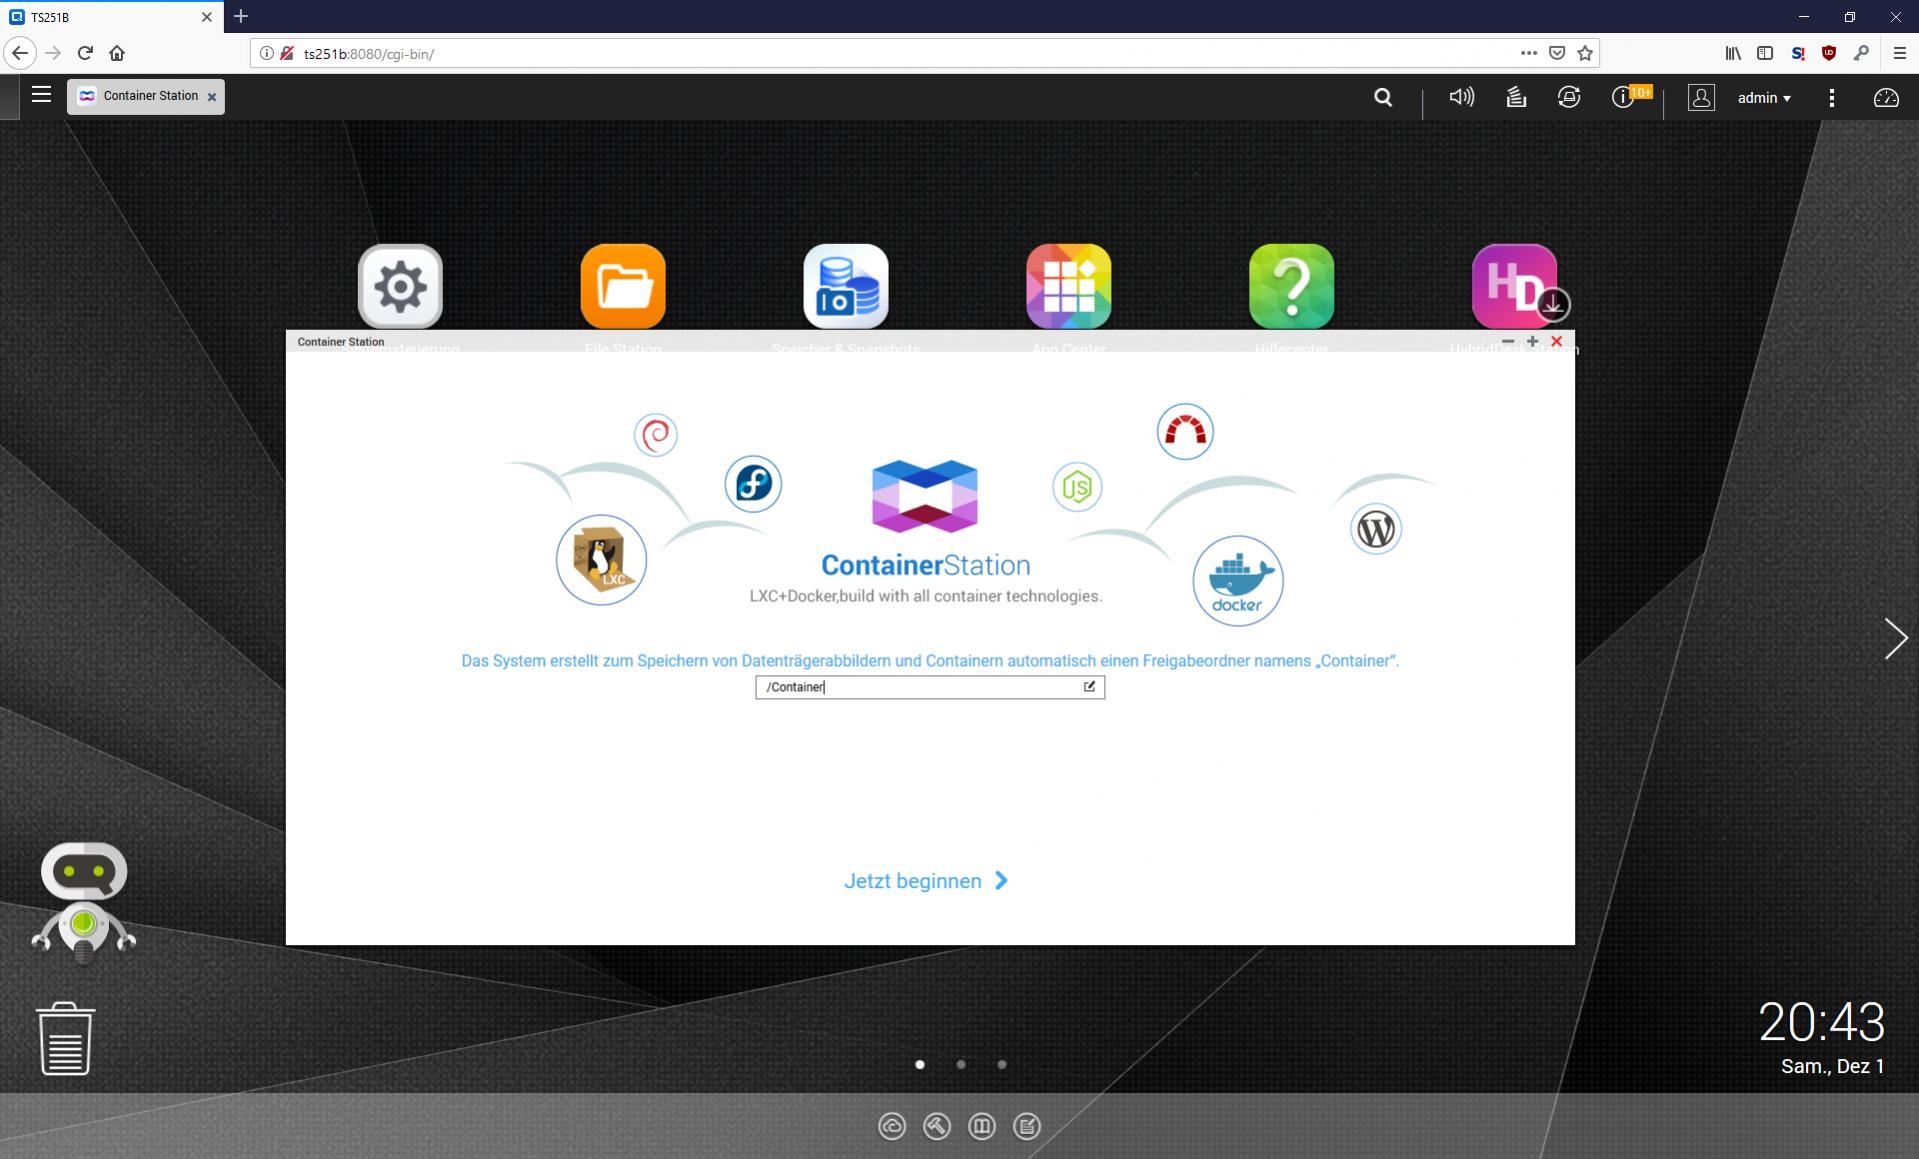Reload the browser page
1919x1159 pixels.
click(85, 53)
